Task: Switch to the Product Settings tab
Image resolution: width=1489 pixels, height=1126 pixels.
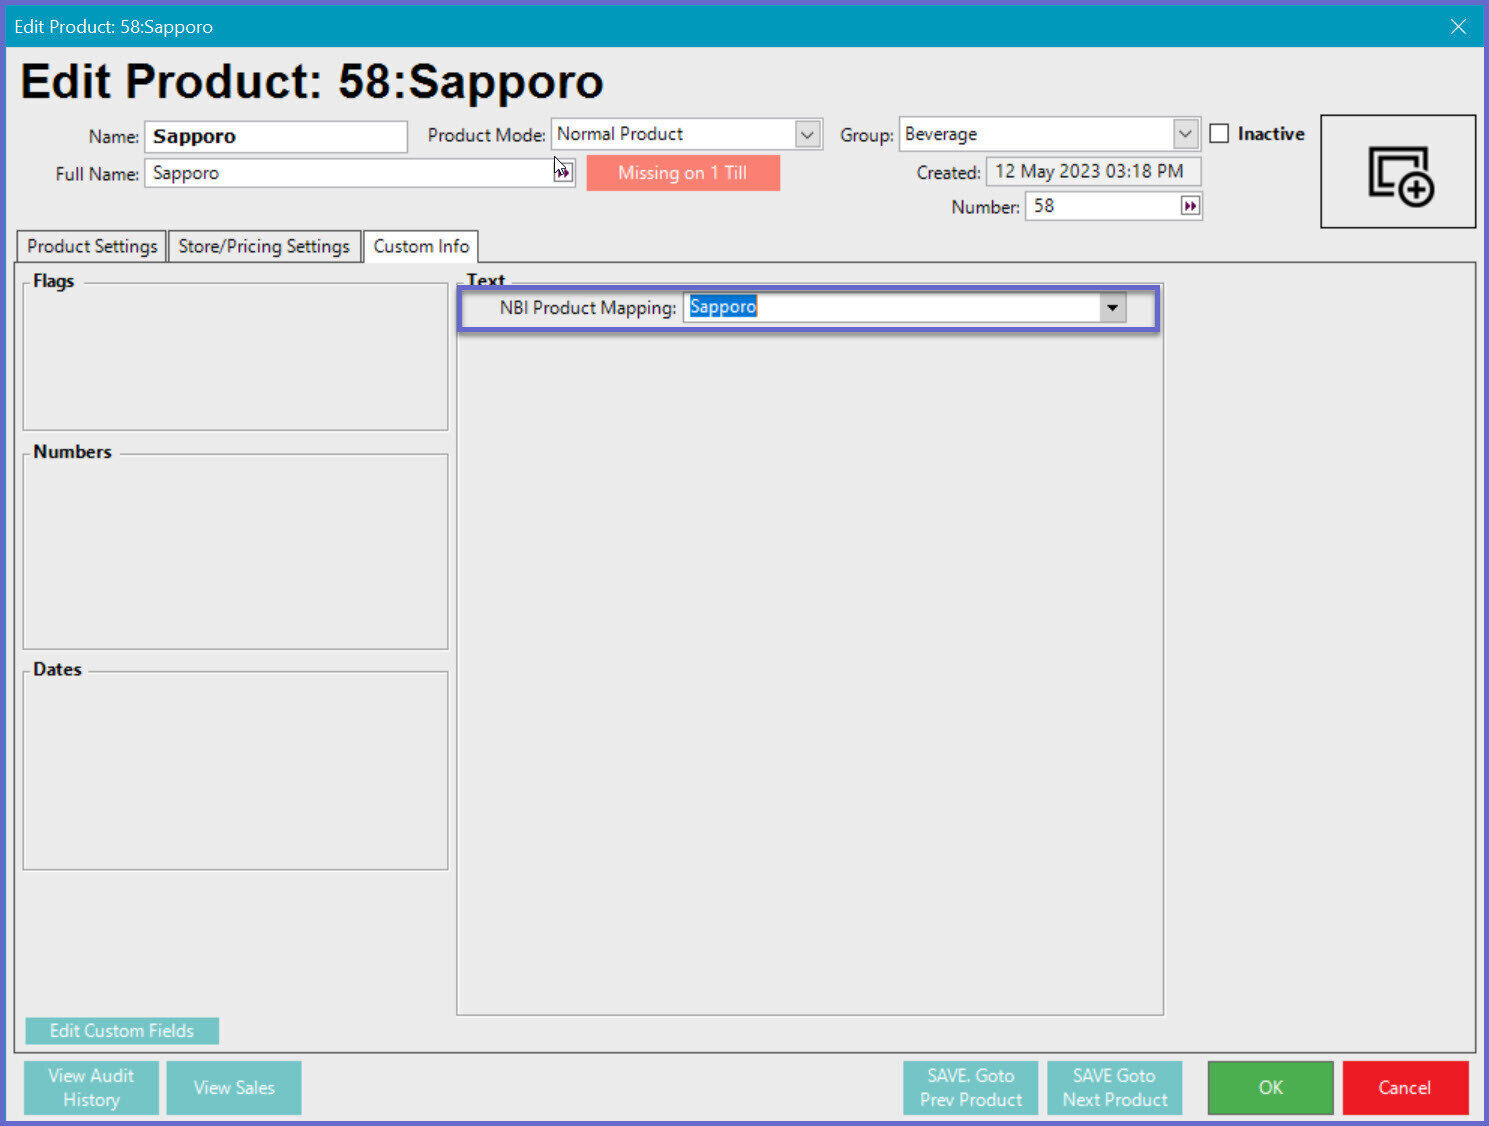Action: pos(92,246)
